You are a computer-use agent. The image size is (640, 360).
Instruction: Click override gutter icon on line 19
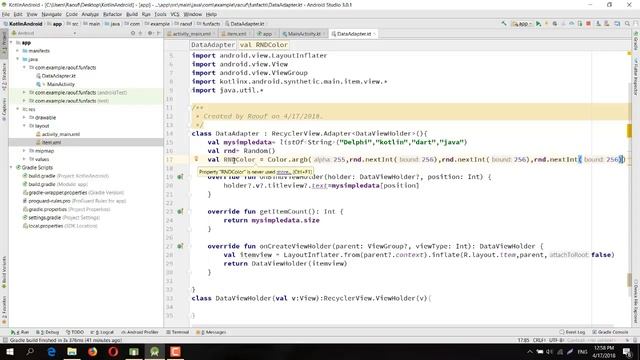pos(180,177)
